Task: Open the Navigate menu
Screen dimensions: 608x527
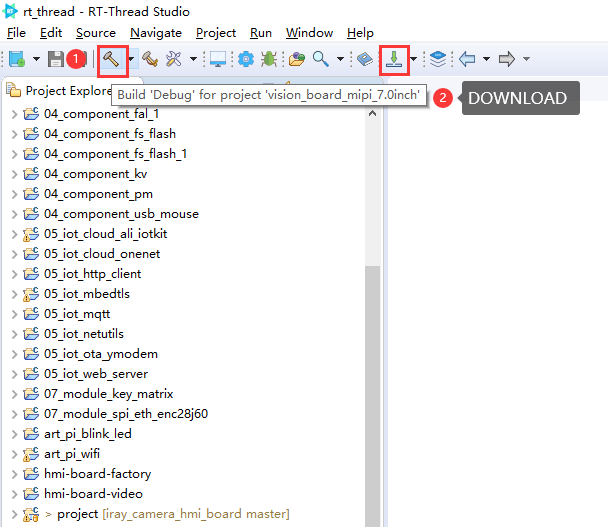Action: [x=156, y=33]
